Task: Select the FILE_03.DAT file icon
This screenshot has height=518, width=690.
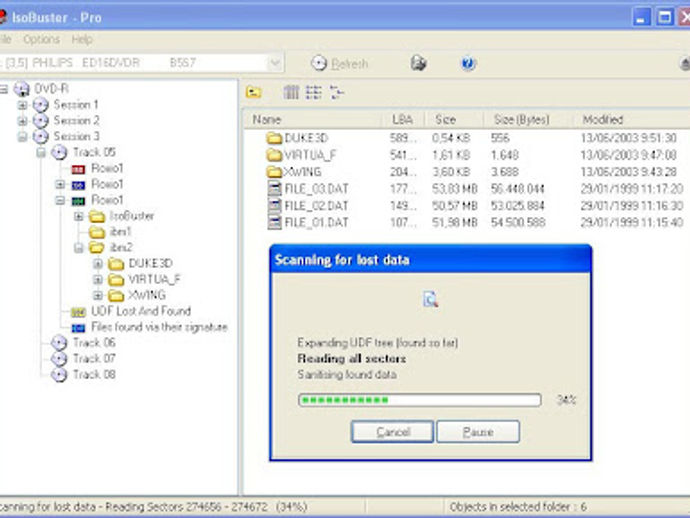Action: (275, 189)
